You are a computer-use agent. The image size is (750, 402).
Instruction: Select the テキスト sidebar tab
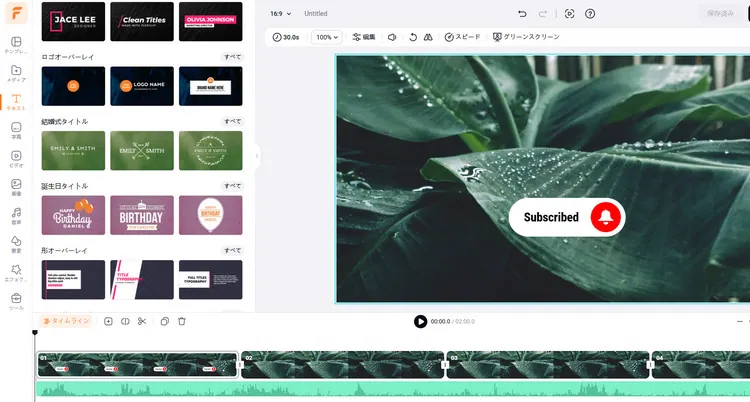(x=16, y=102)
